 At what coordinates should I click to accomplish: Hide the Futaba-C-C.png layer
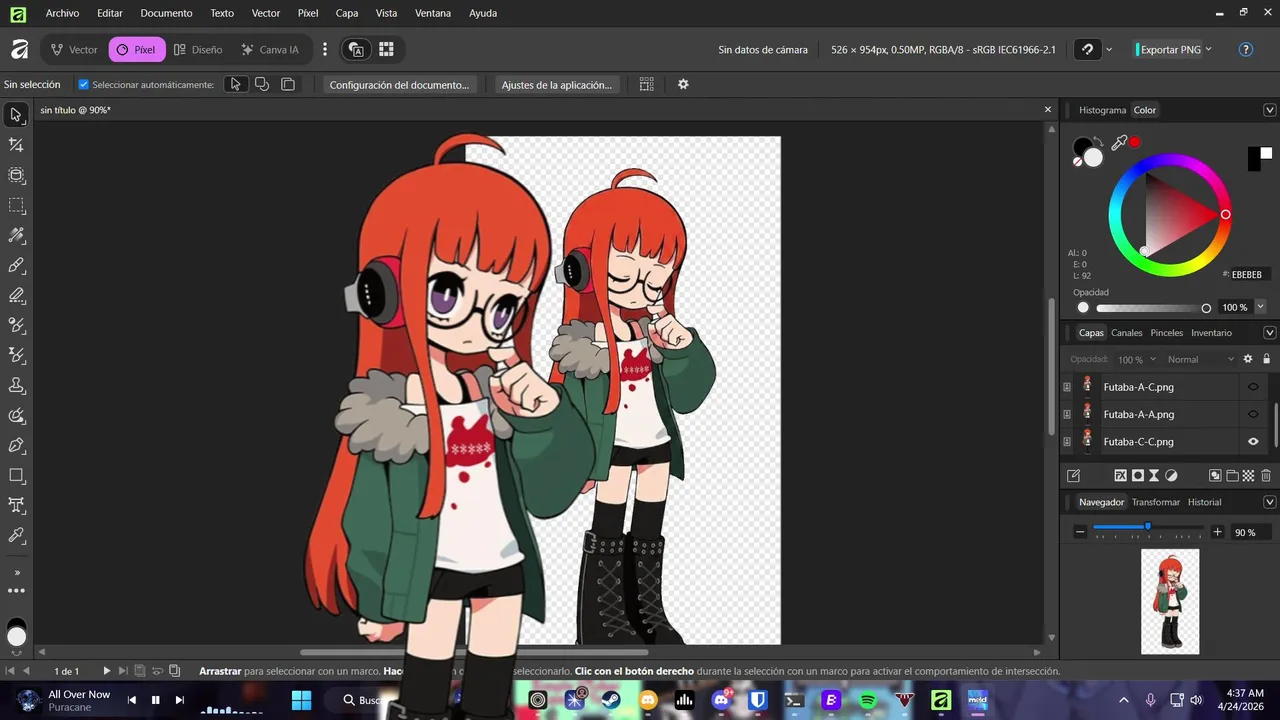coord(1253,441)
